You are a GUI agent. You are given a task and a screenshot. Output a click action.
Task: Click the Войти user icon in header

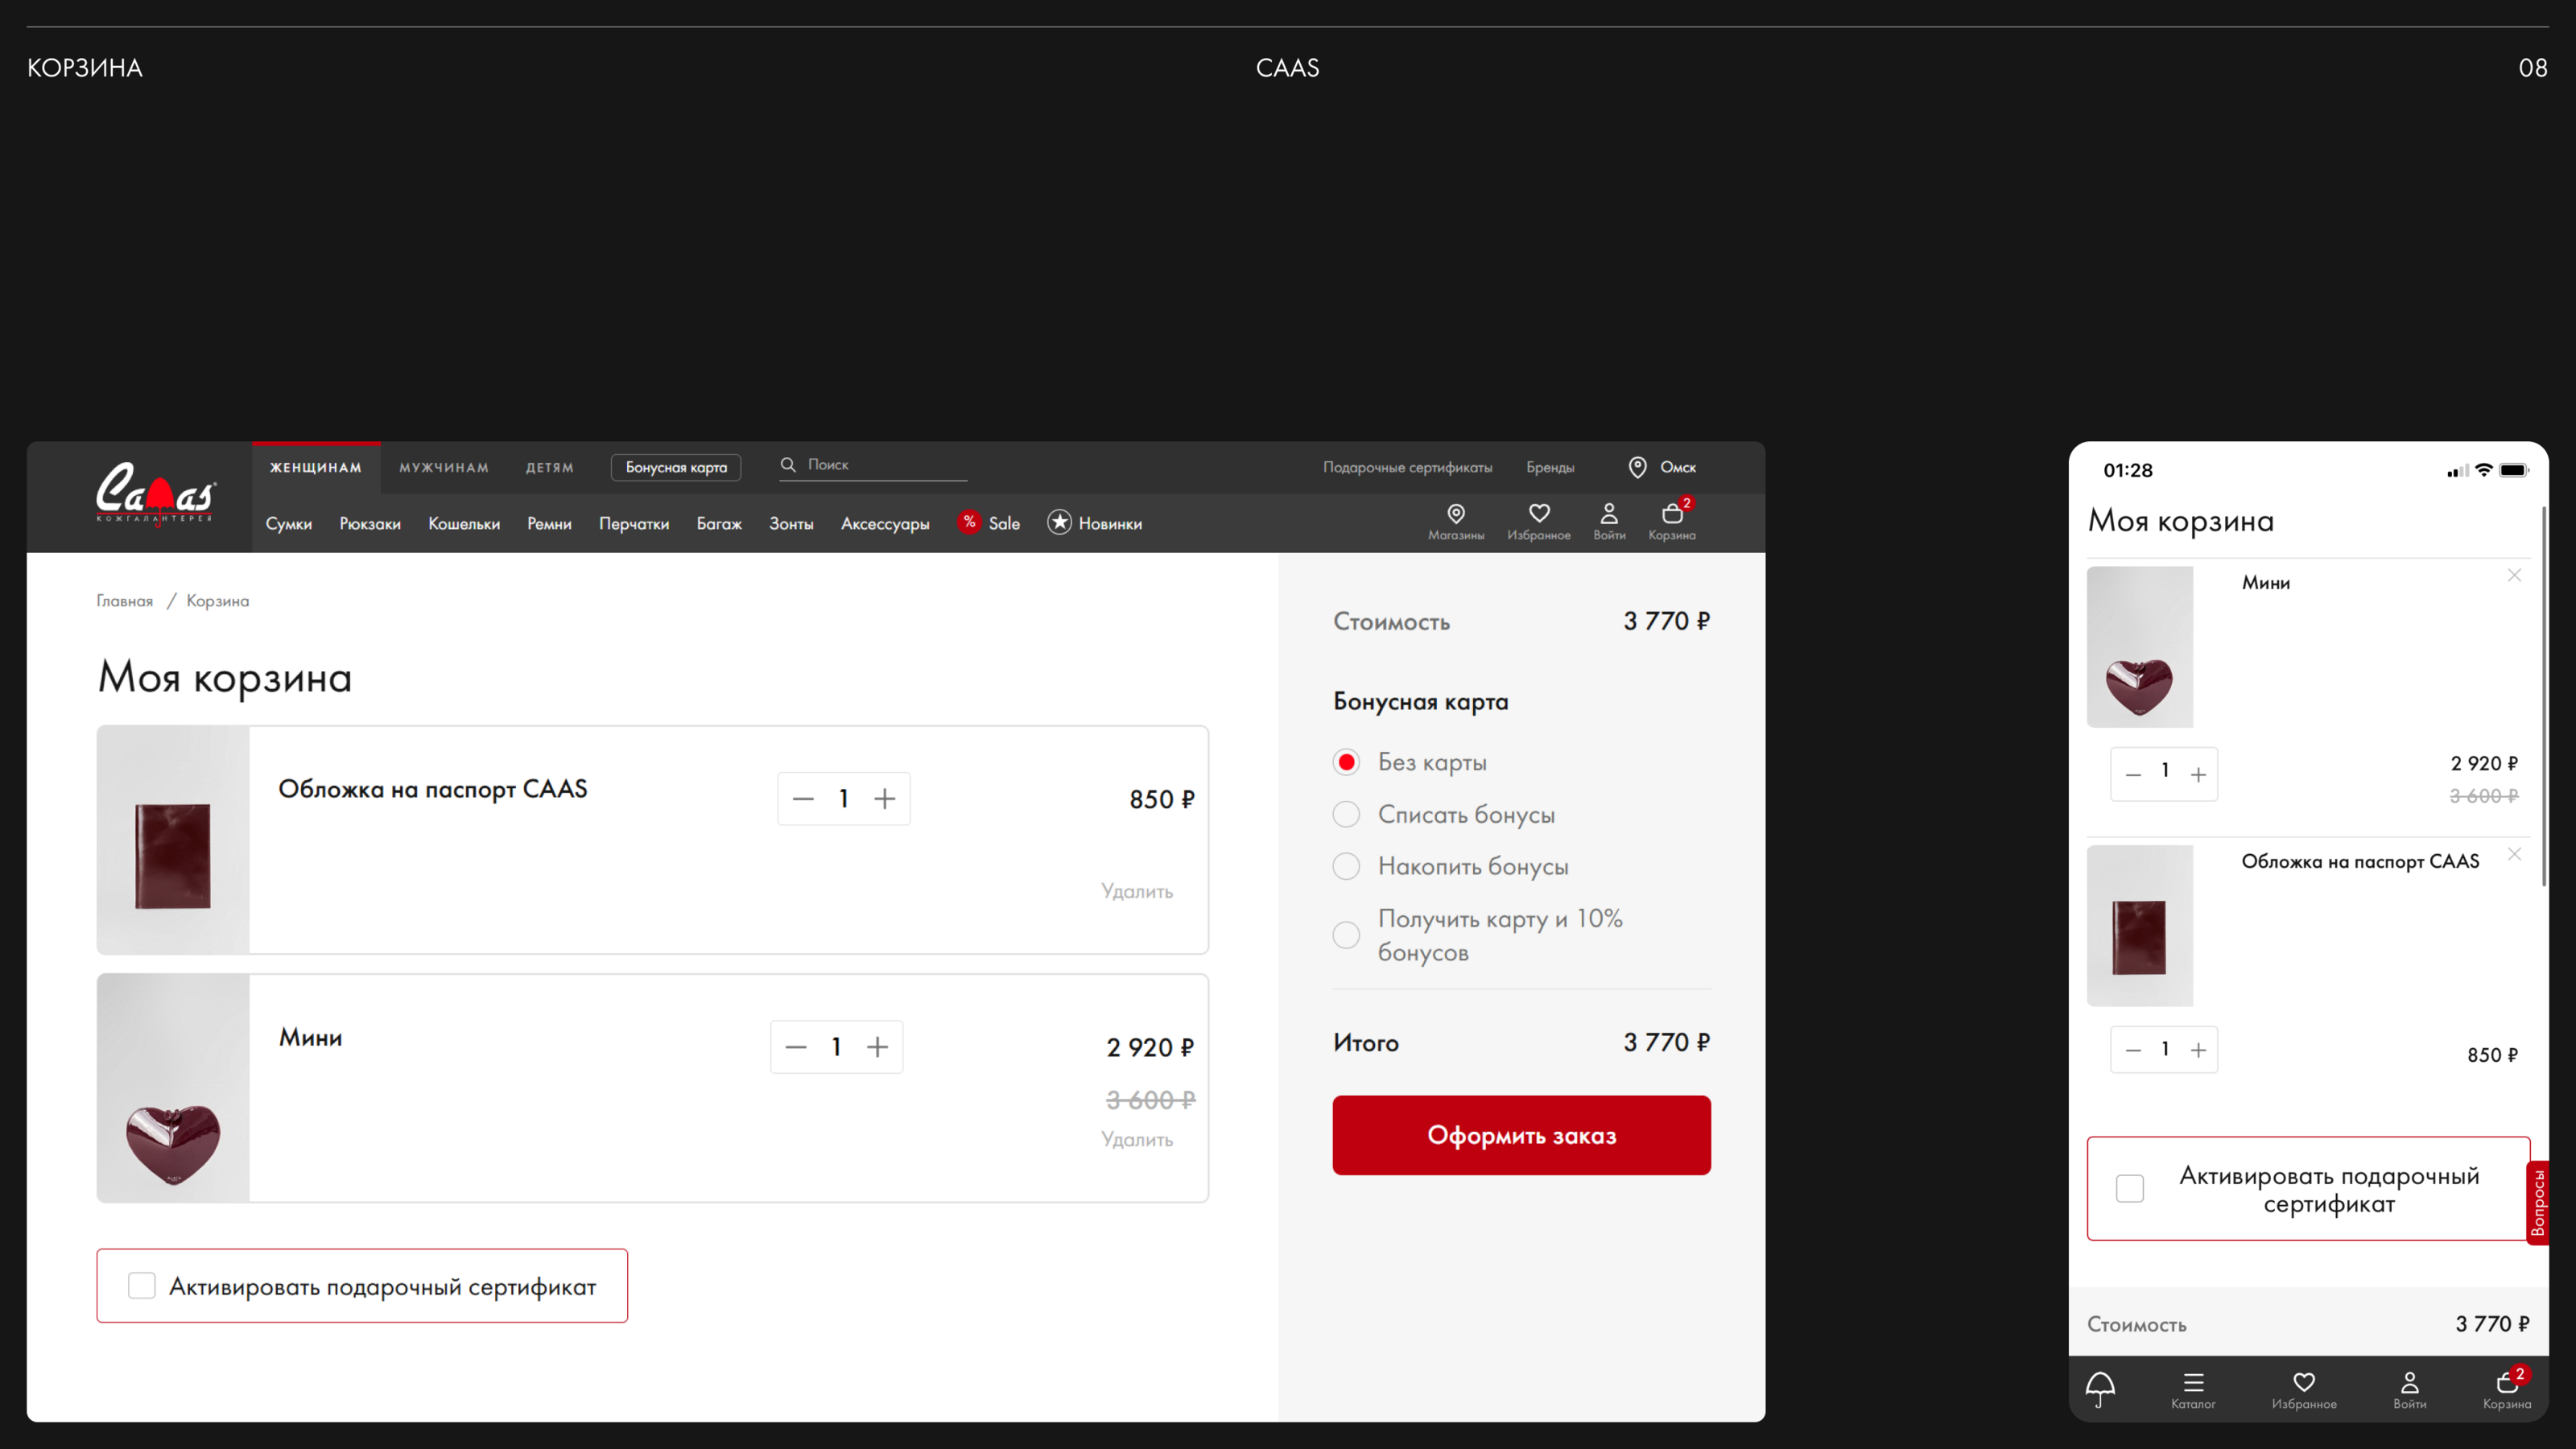pos(1609,514)
